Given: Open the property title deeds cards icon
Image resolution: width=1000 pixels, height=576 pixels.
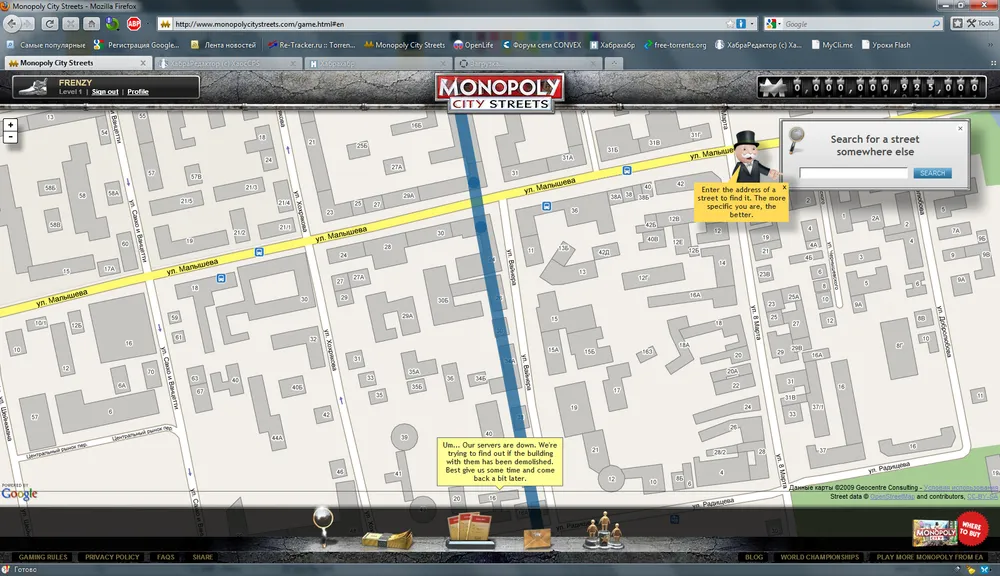Looking at the screenshot, I should [x=471, y=530].
